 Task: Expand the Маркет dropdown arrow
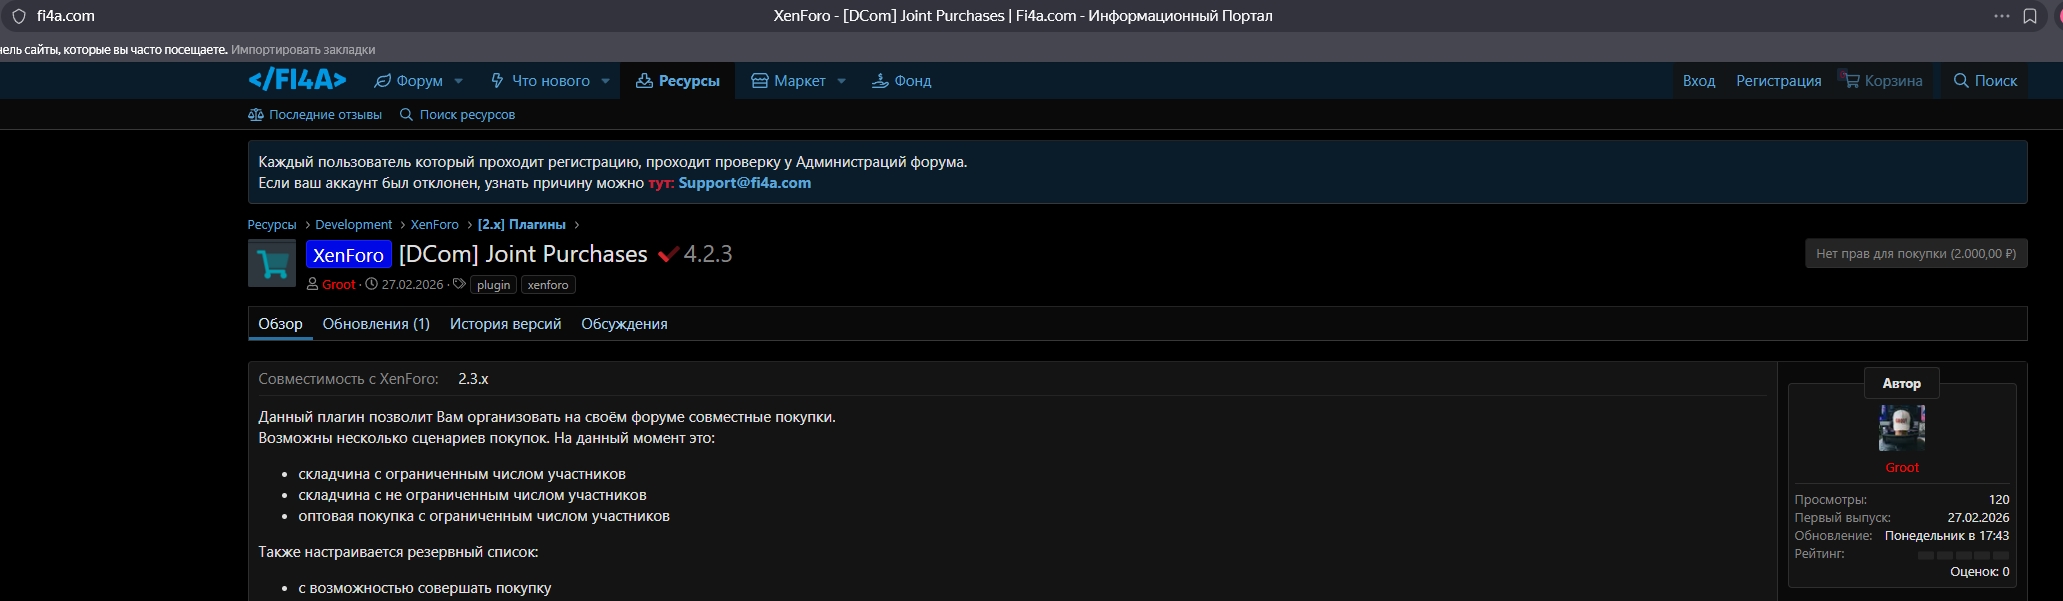coord(842,81)
